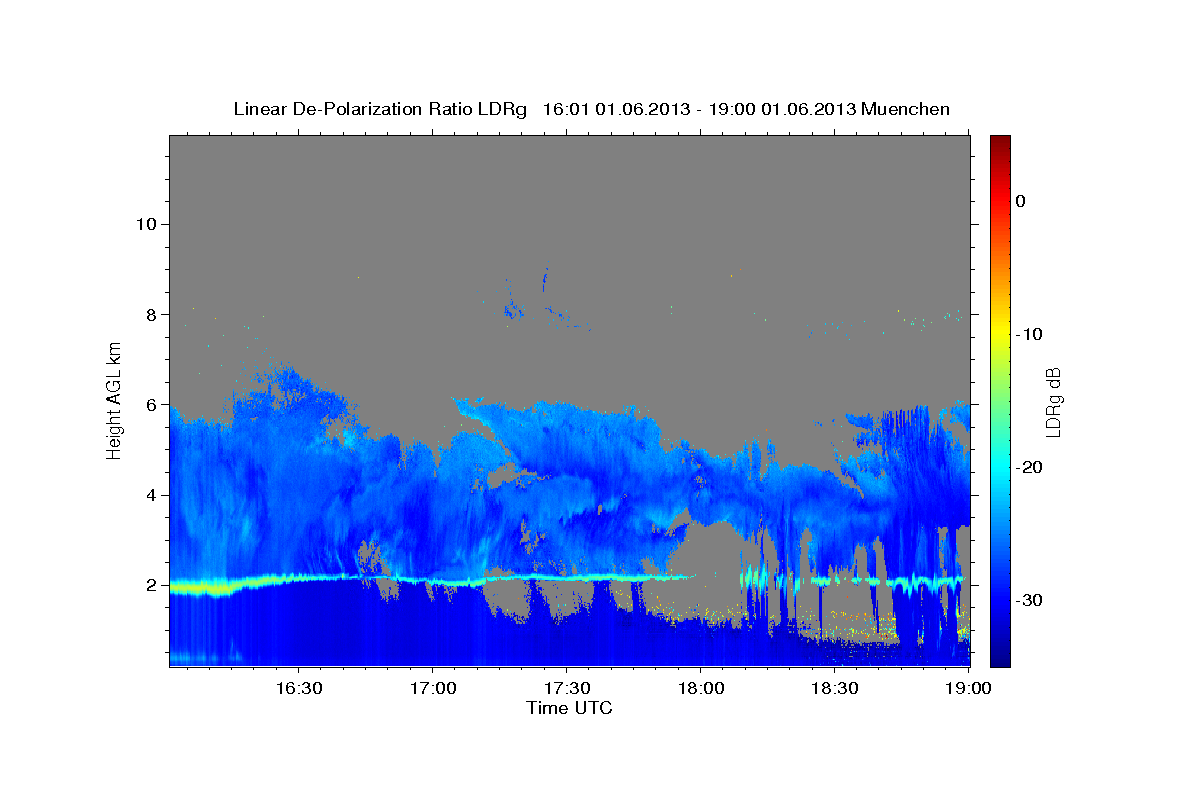
Task: Click the 'LDRg dB' colorbar label
Action: [x=1053, y=401]
